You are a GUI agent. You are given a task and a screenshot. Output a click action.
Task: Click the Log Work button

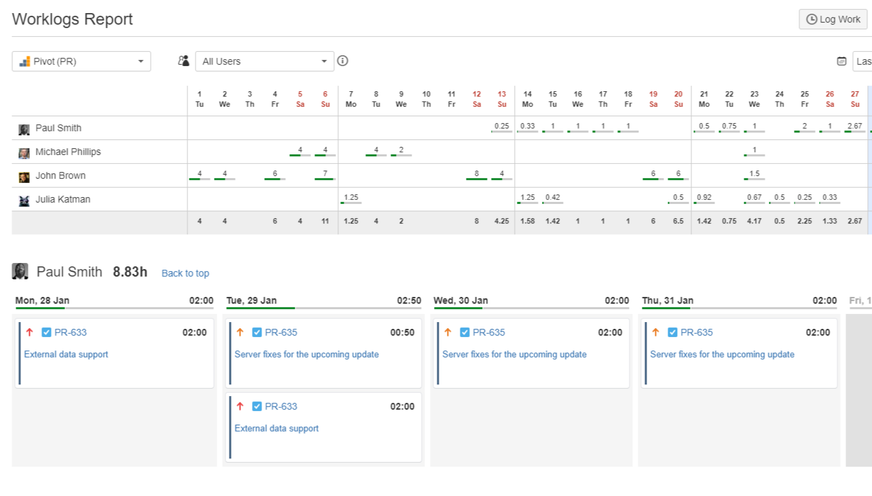(x=833, y=19)
